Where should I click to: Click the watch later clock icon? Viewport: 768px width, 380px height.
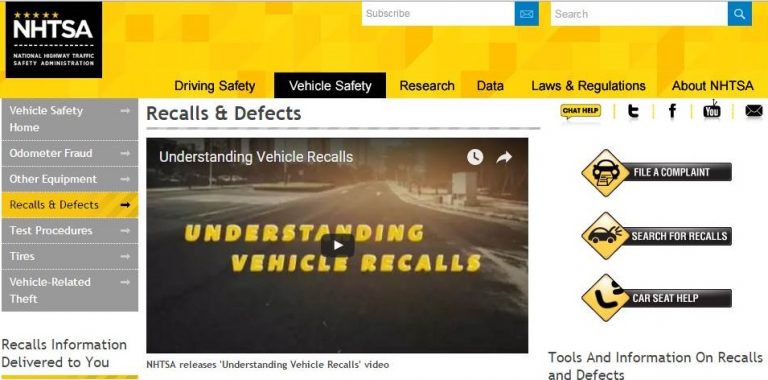click(x=475, y=157)
